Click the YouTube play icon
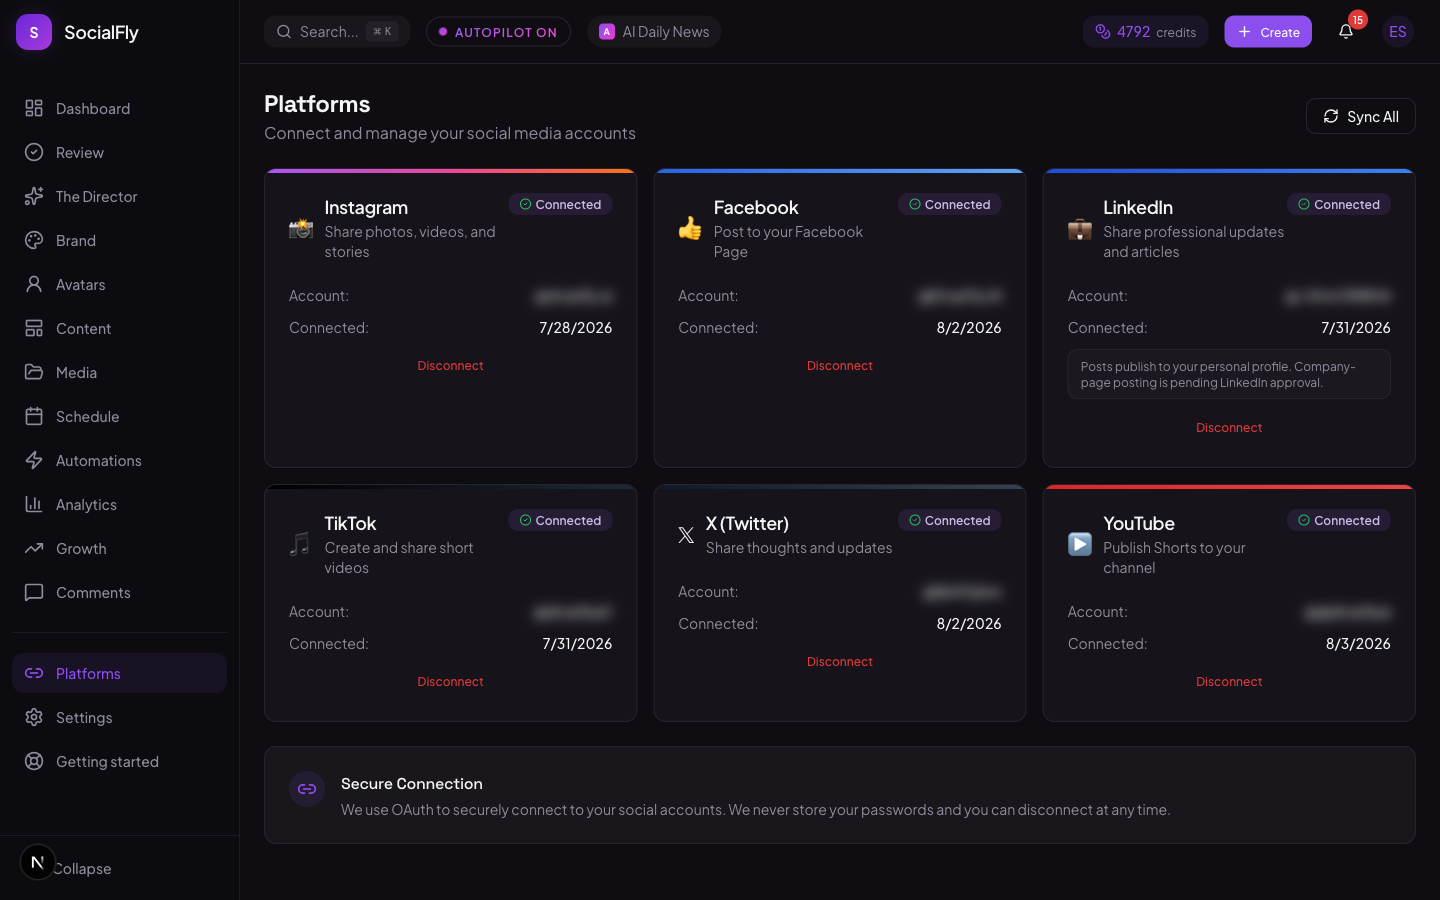Screen dimensions: 1440x900 pos(1080,544)
